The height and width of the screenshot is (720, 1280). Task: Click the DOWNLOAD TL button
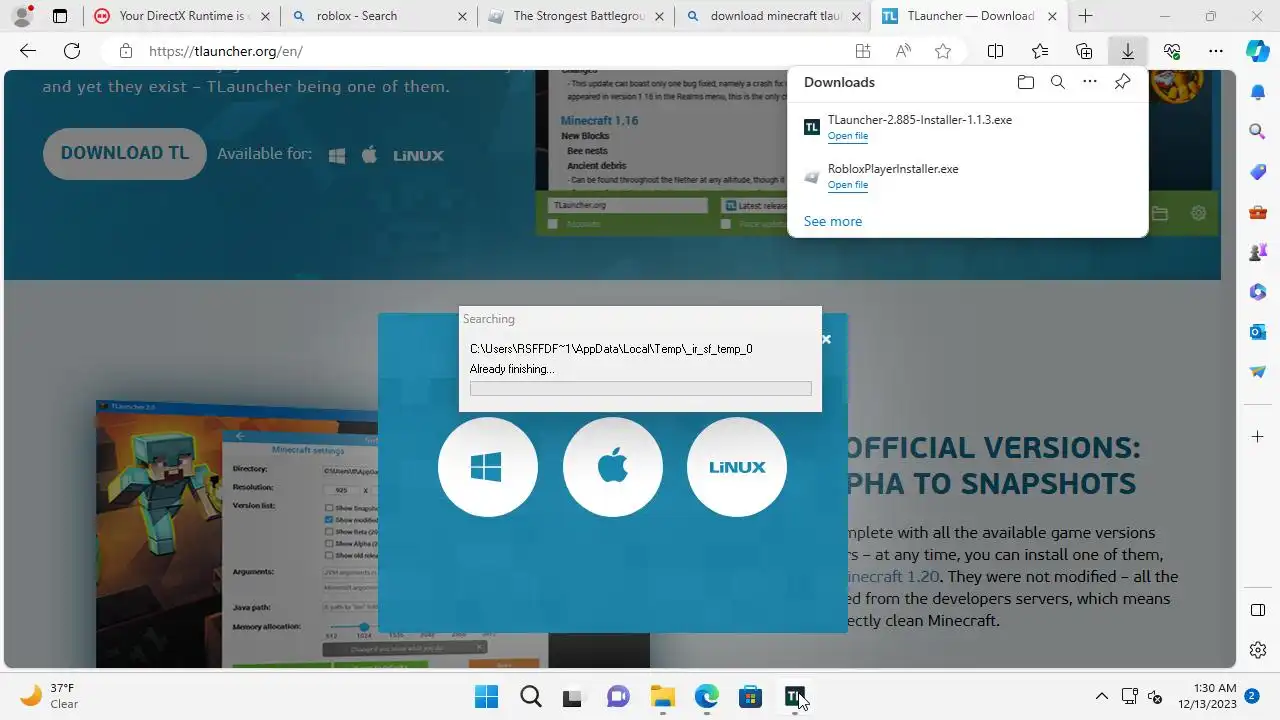coord(125,154)
